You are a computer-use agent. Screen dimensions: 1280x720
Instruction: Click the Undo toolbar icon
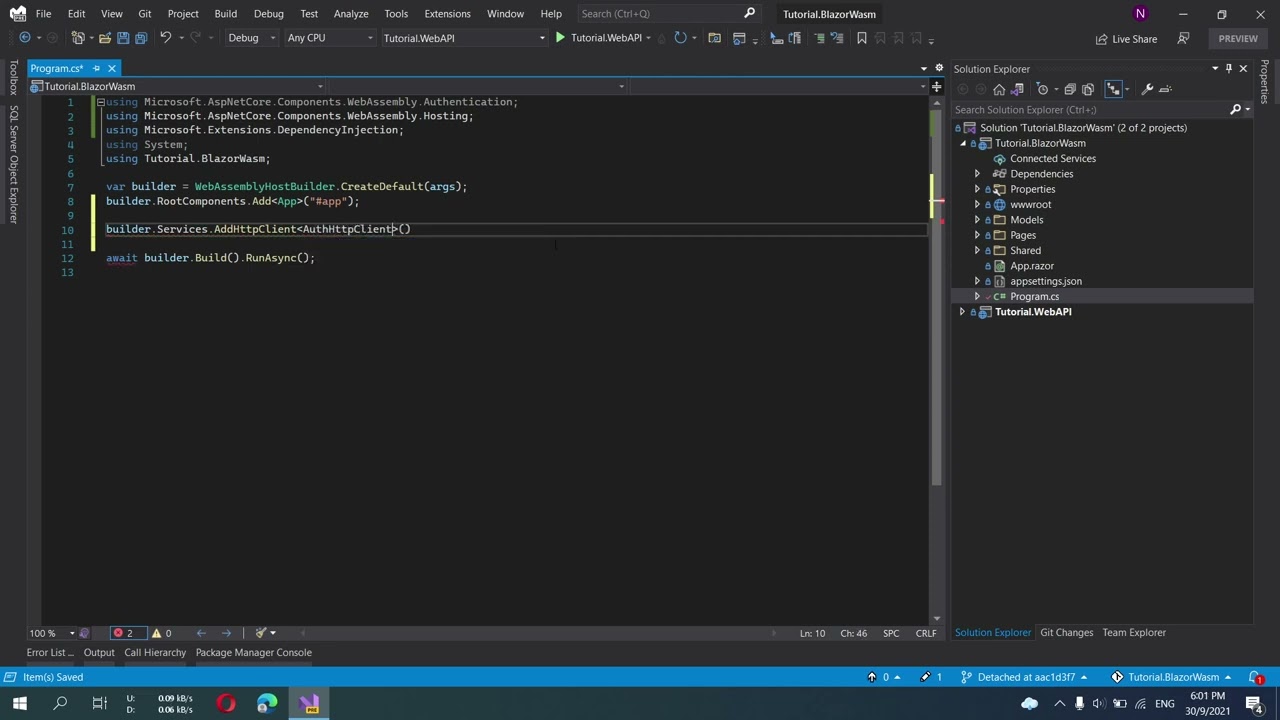165,38
